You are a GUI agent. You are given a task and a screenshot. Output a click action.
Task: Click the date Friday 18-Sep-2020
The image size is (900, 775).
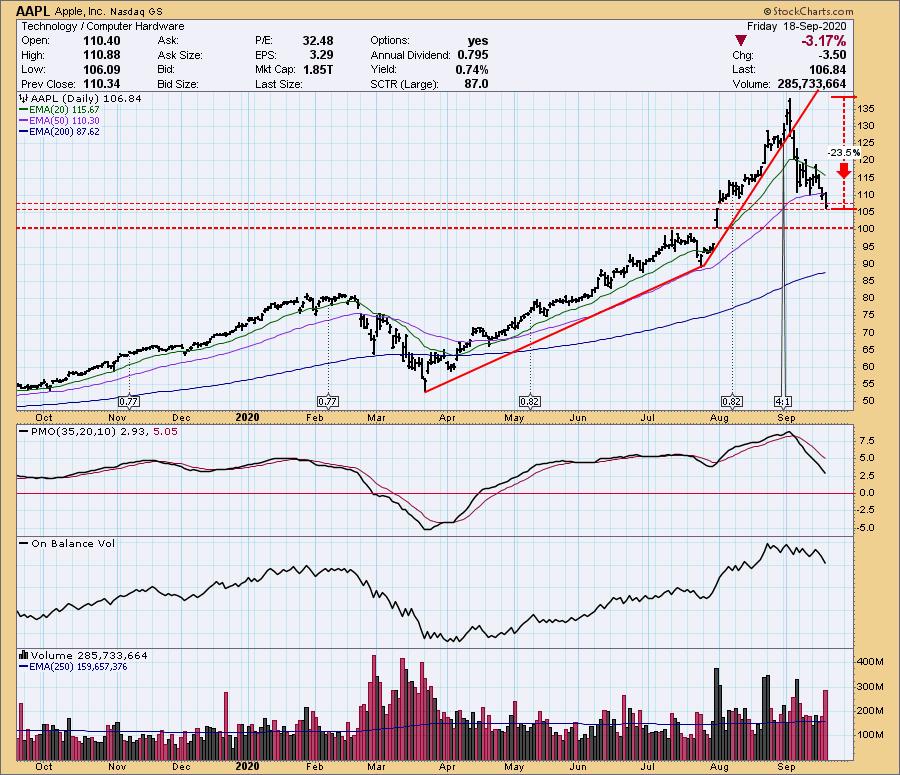coord(796,26)
